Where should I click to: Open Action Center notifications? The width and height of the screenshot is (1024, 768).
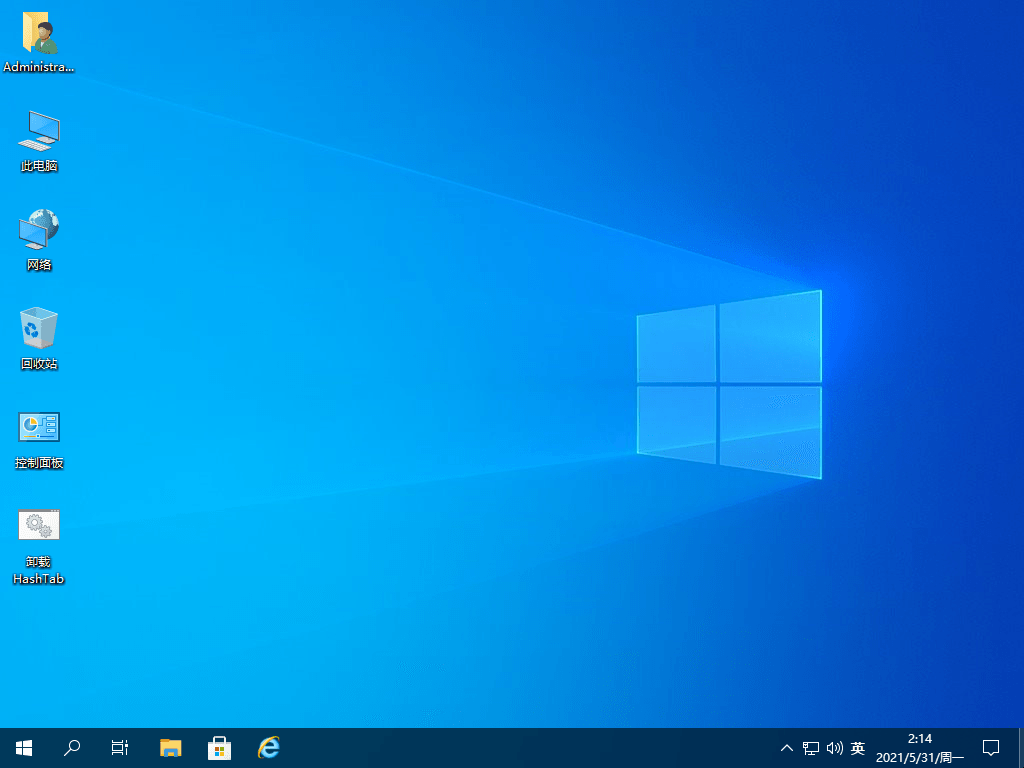click(990, 747)
